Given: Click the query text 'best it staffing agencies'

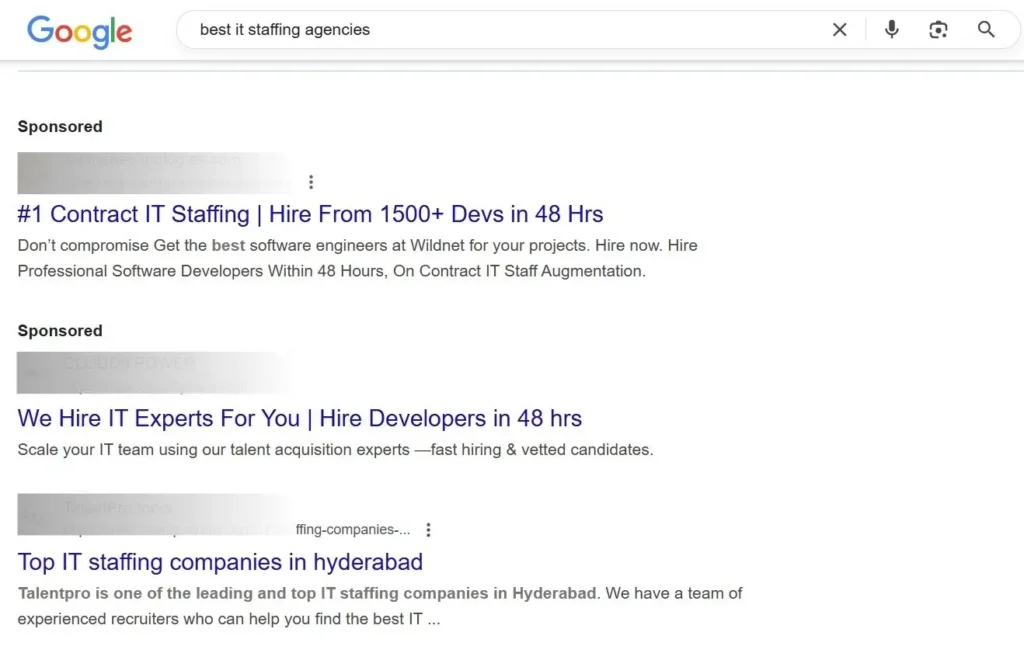Looking at the screenshot, I should pos(284,29).
